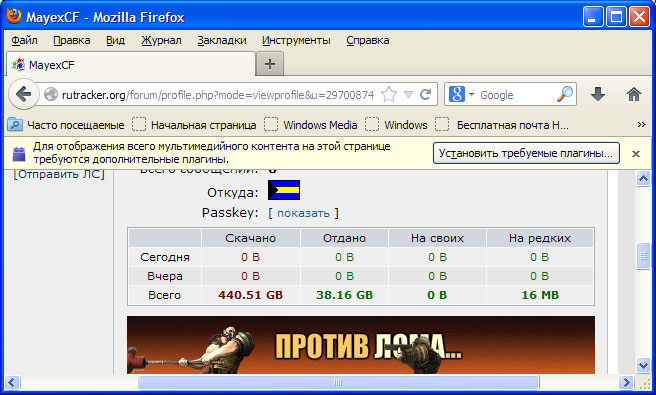The image size is (656, 395).
Task: Click the horizontal scrollbar thumb
Action: coord(338,382)
